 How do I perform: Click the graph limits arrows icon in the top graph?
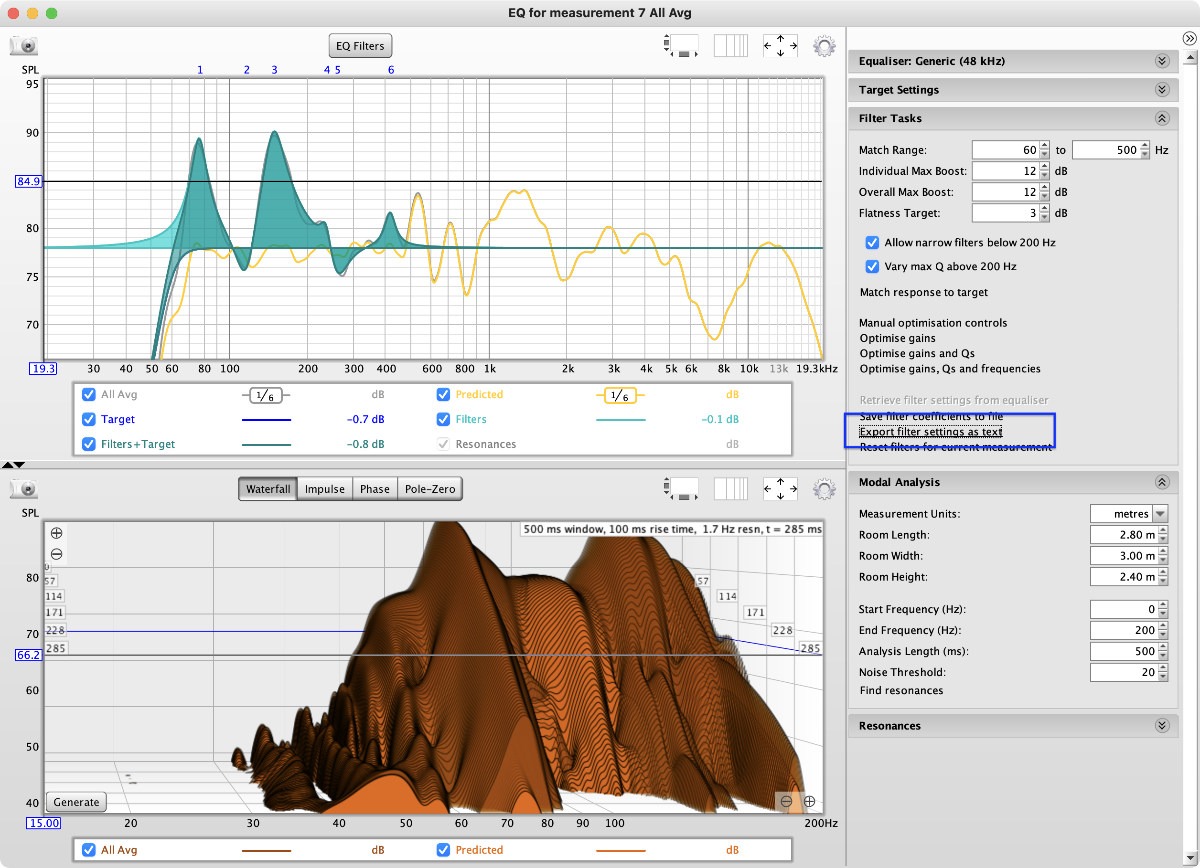point(780,45)
